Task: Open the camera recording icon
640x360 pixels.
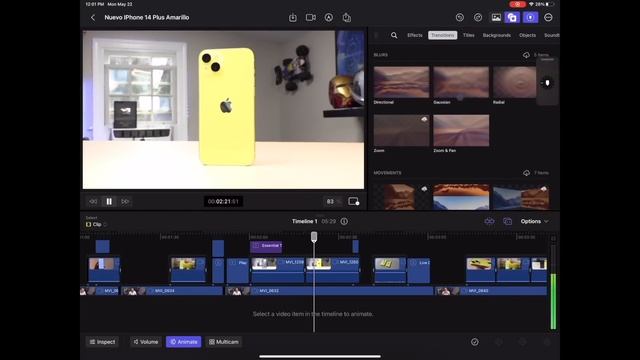Action: point(311,18)
